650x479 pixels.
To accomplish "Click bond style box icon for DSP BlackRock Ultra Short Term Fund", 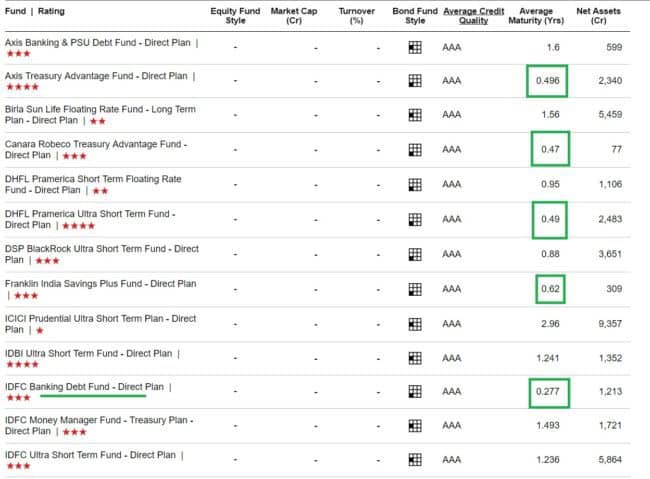I will pos(415,254).
